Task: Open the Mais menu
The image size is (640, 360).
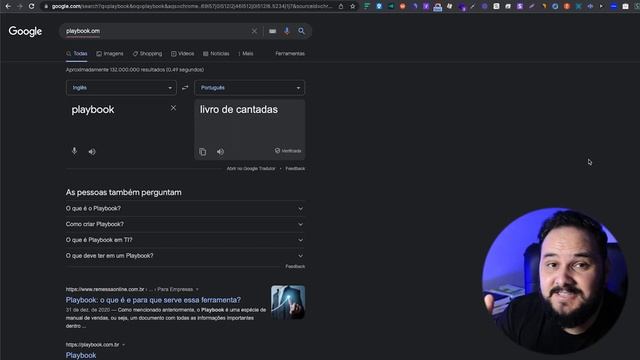Action: tap(246, 54)
